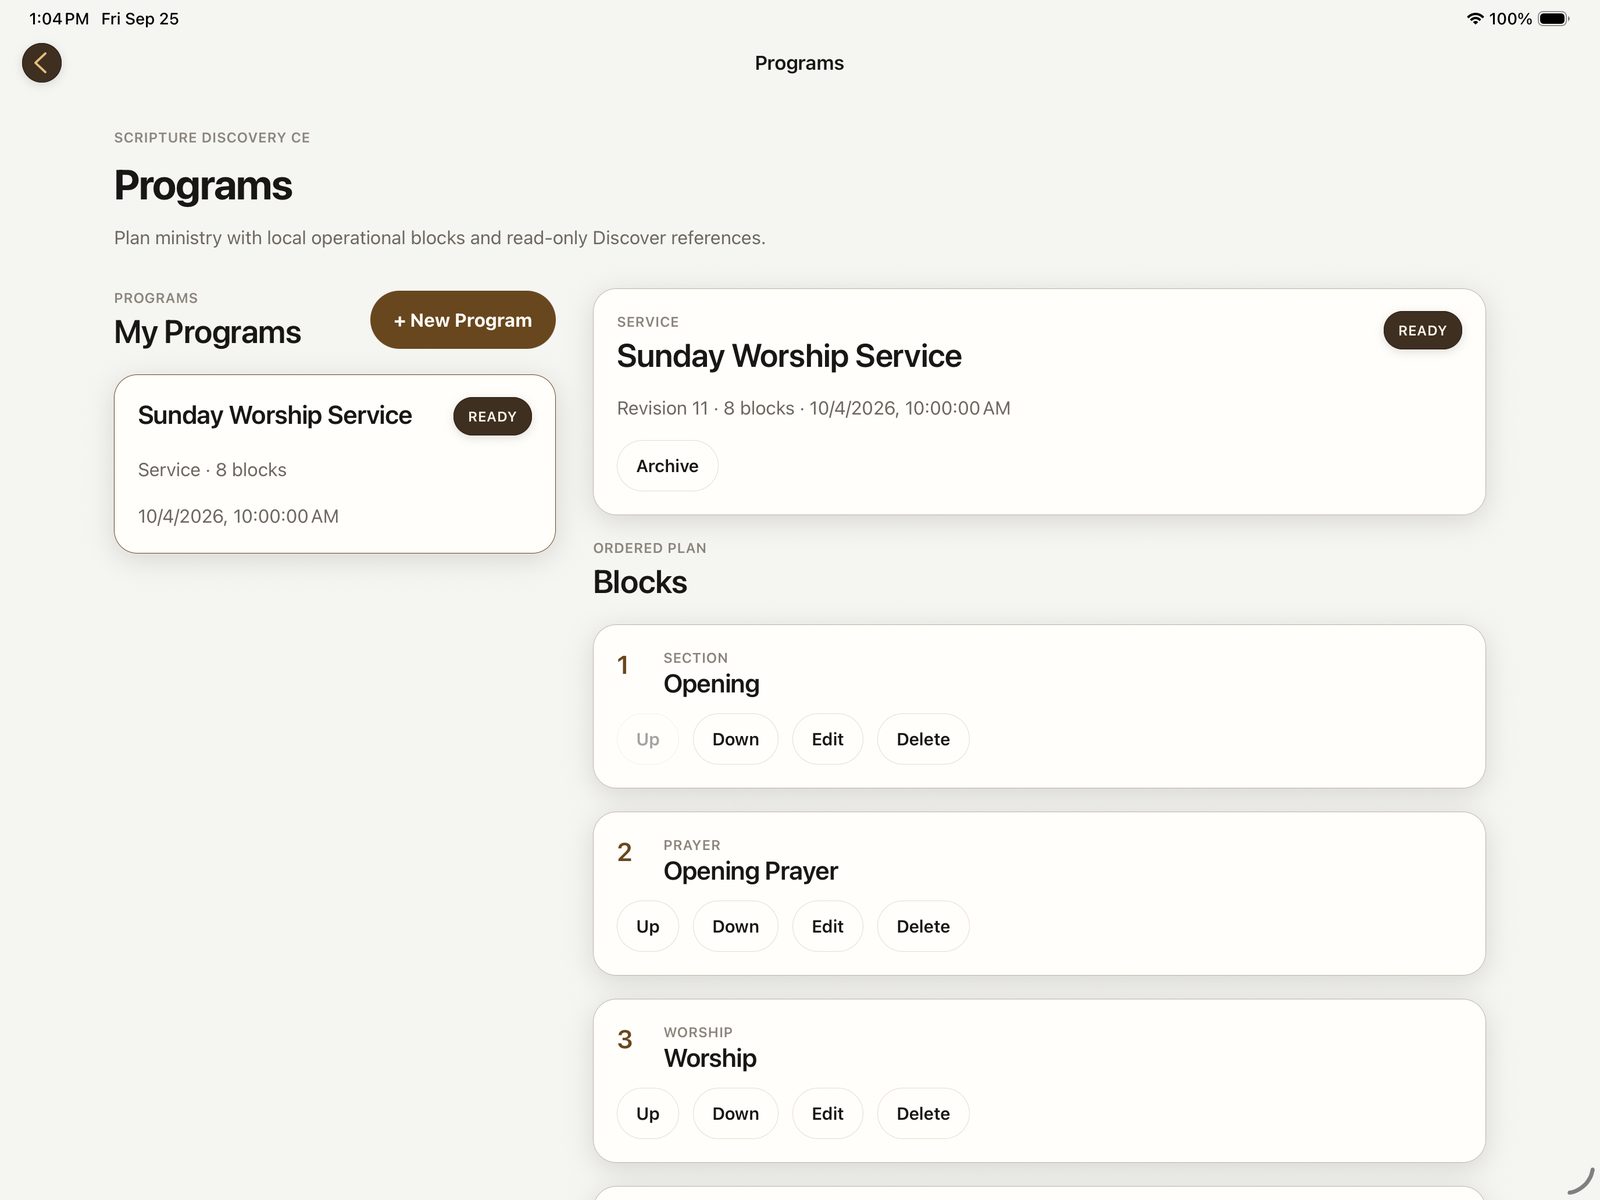Delete the Opening section block
The image size is (1600, 1200).
[923, 739]
